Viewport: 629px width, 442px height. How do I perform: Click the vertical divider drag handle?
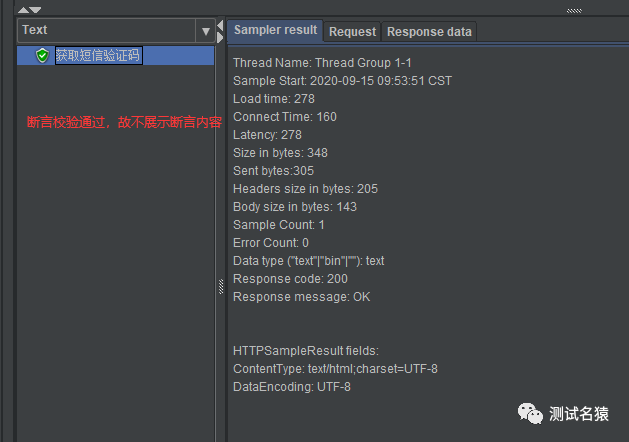point(221,286)
